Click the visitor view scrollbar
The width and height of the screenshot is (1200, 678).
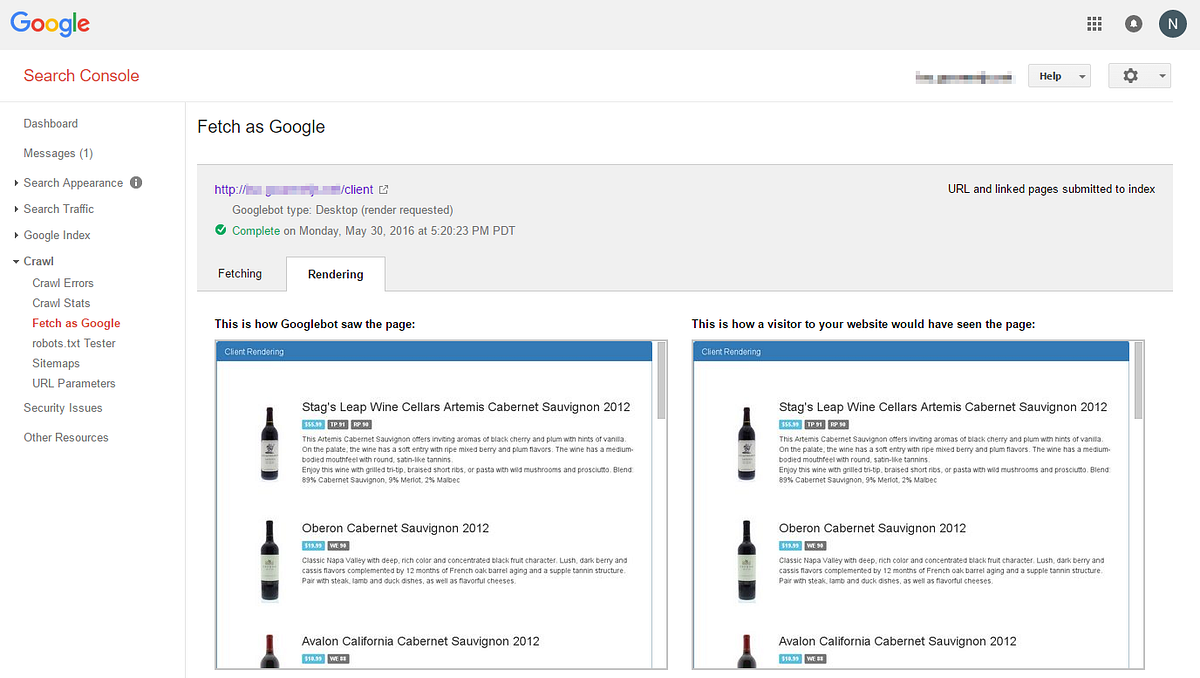point(1139,380)
